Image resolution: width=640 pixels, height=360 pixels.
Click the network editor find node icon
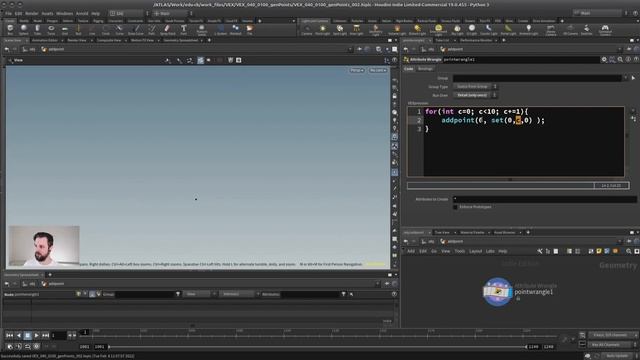(629, 251)
